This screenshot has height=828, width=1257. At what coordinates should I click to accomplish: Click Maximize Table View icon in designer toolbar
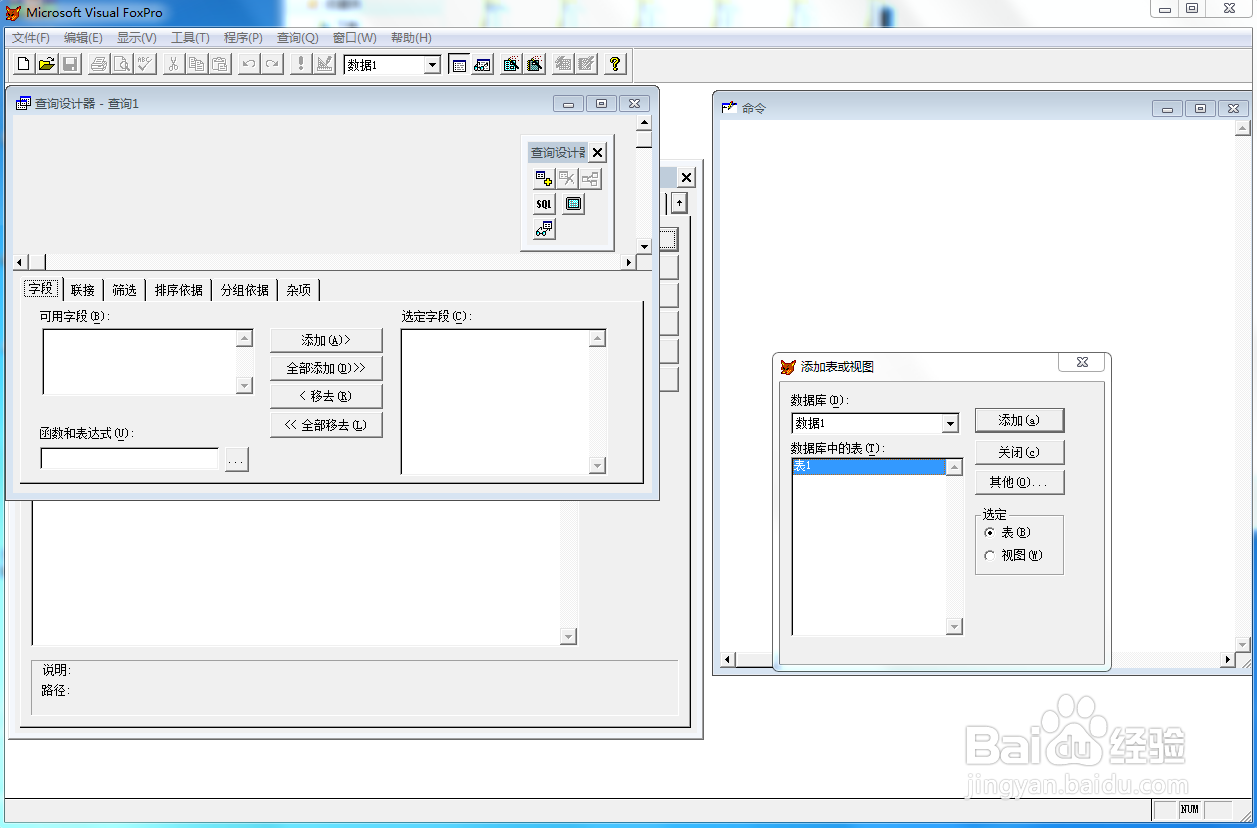coord(573,204)
